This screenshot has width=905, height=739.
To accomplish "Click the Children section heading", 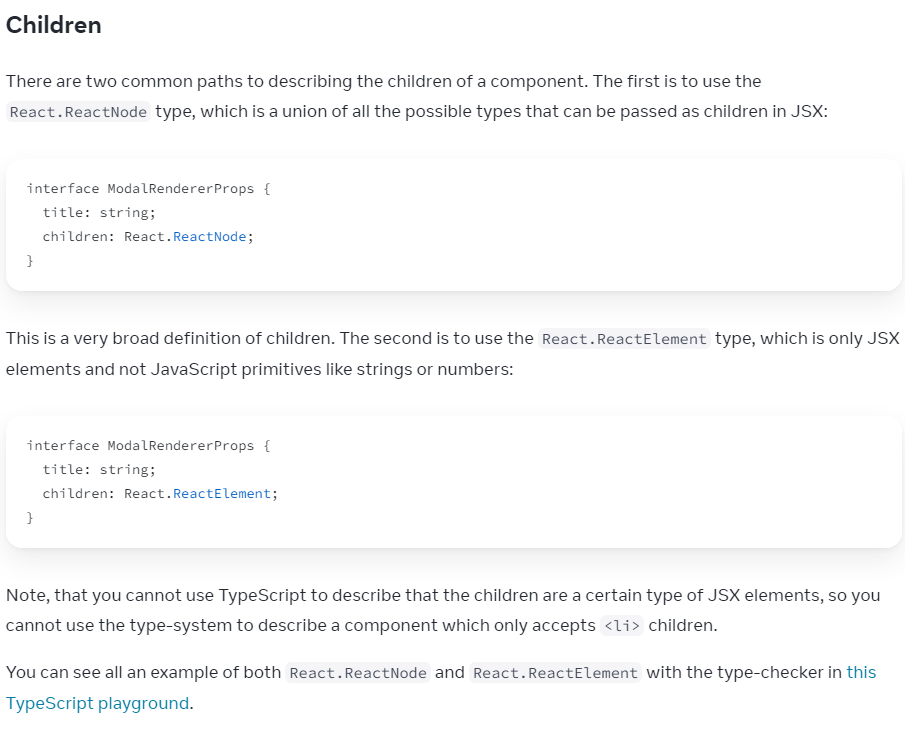I will [54, 25].
